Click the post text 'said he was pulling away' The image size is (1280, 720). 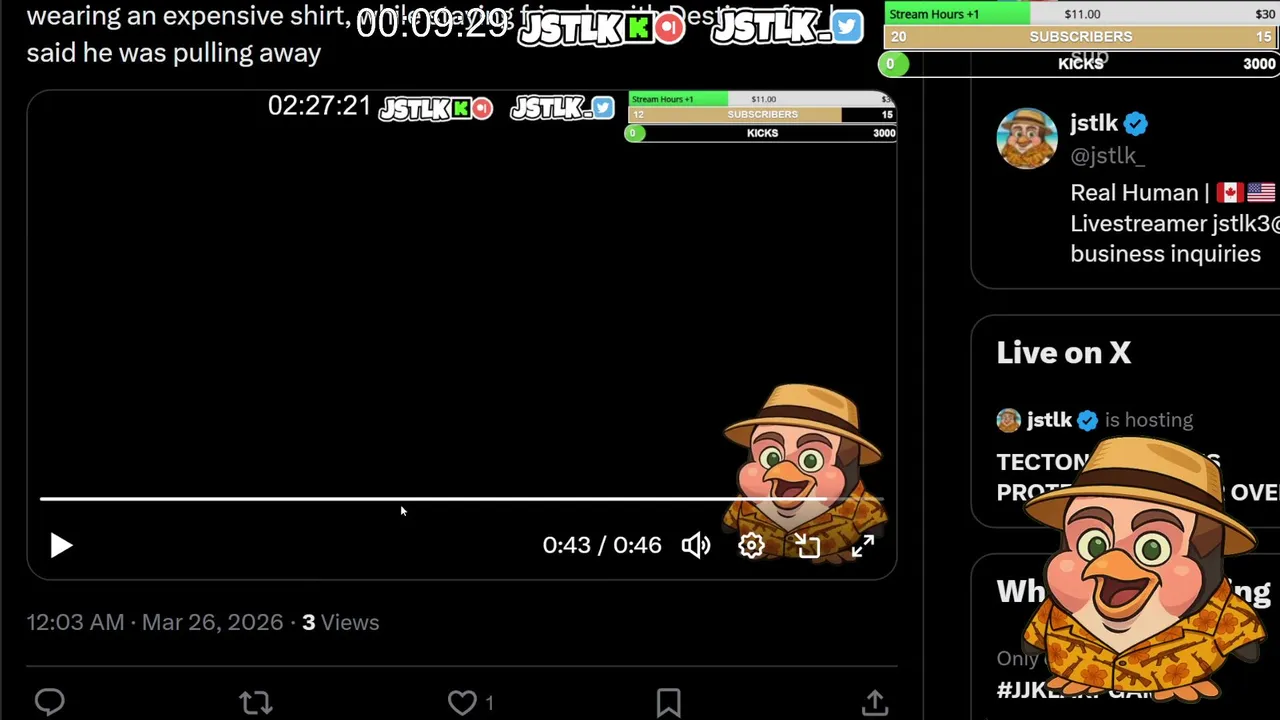pos(174,53)
